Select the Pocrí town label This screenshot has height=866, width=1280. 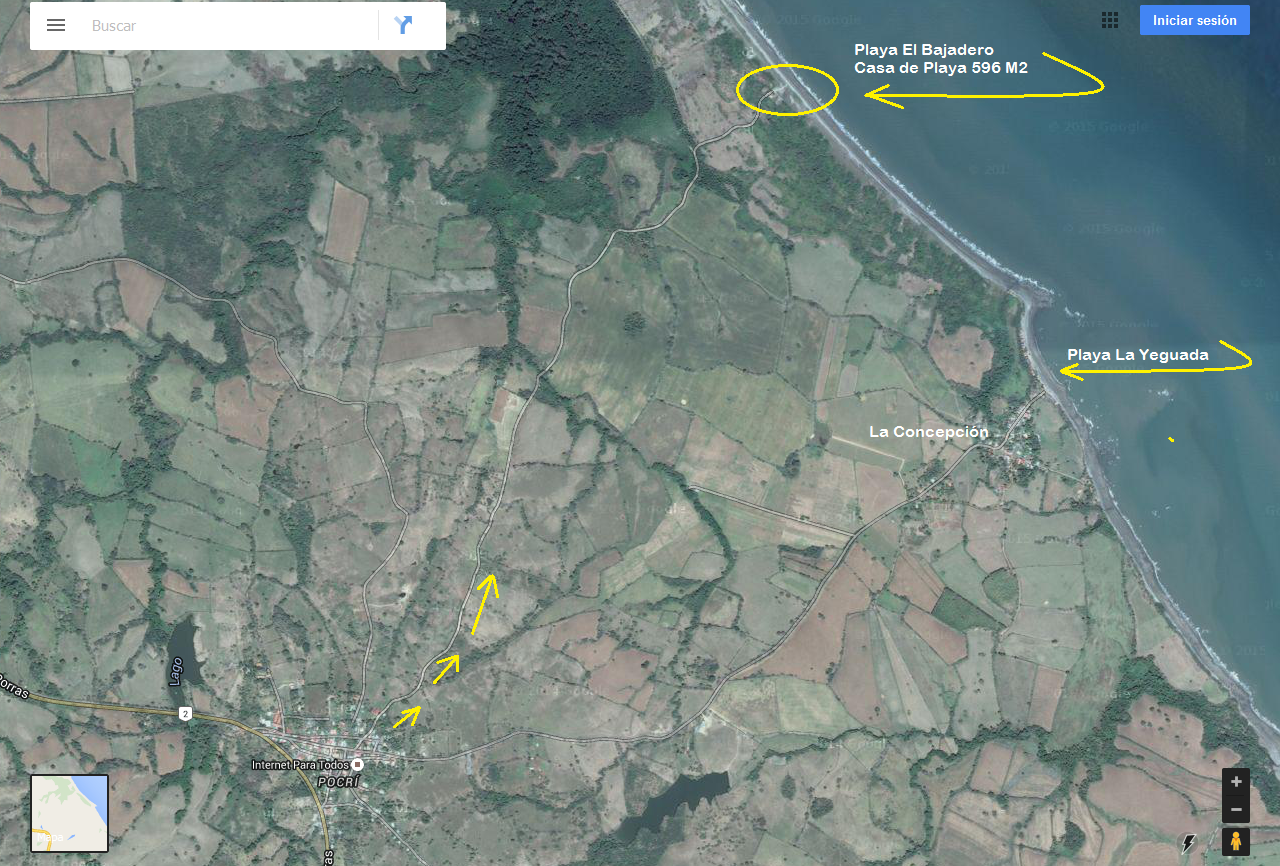point(337,782)
